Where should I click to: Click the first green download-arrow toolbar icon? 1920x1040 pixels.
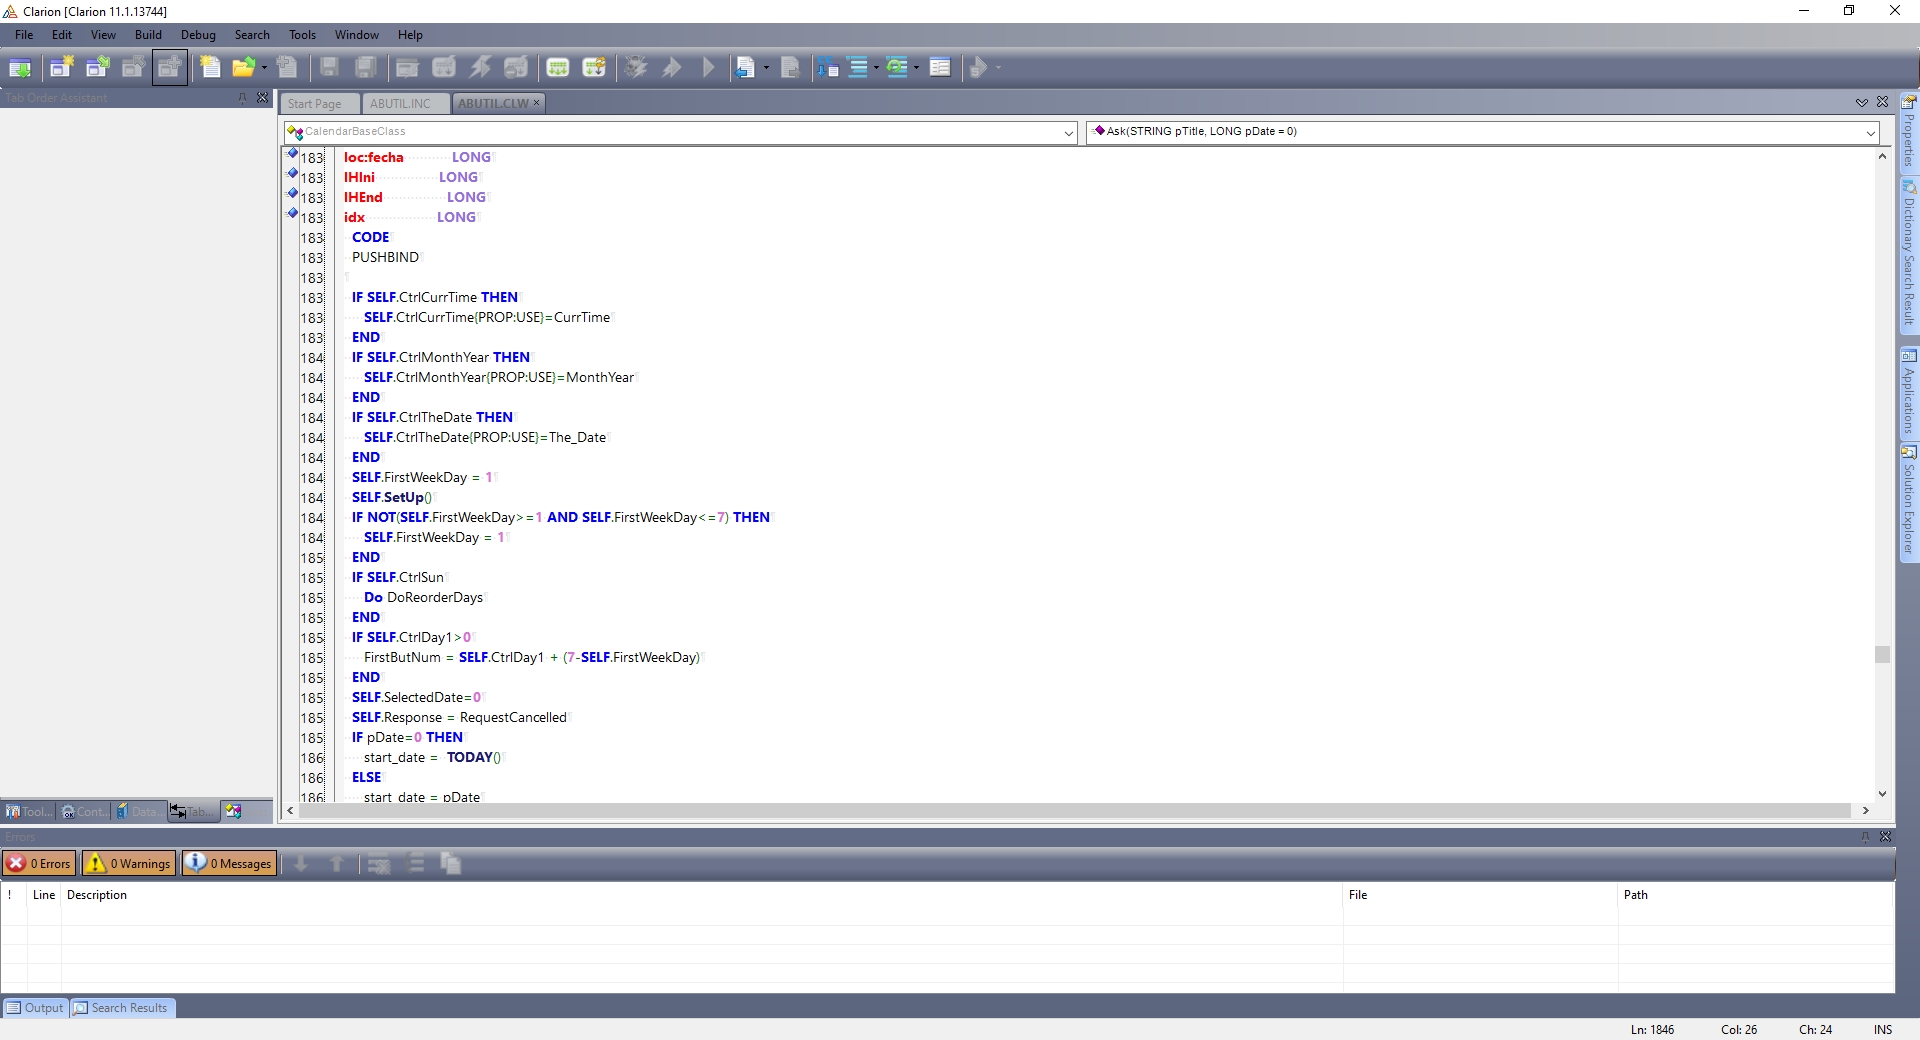pos(20,68)
